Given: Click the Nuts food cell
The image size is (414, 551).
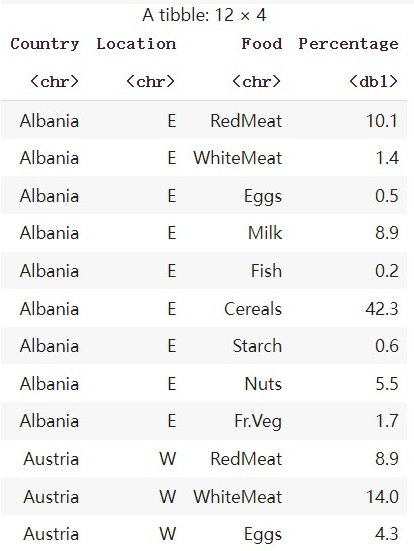Looking at the screenshot, I should click(x=263, y=383).
